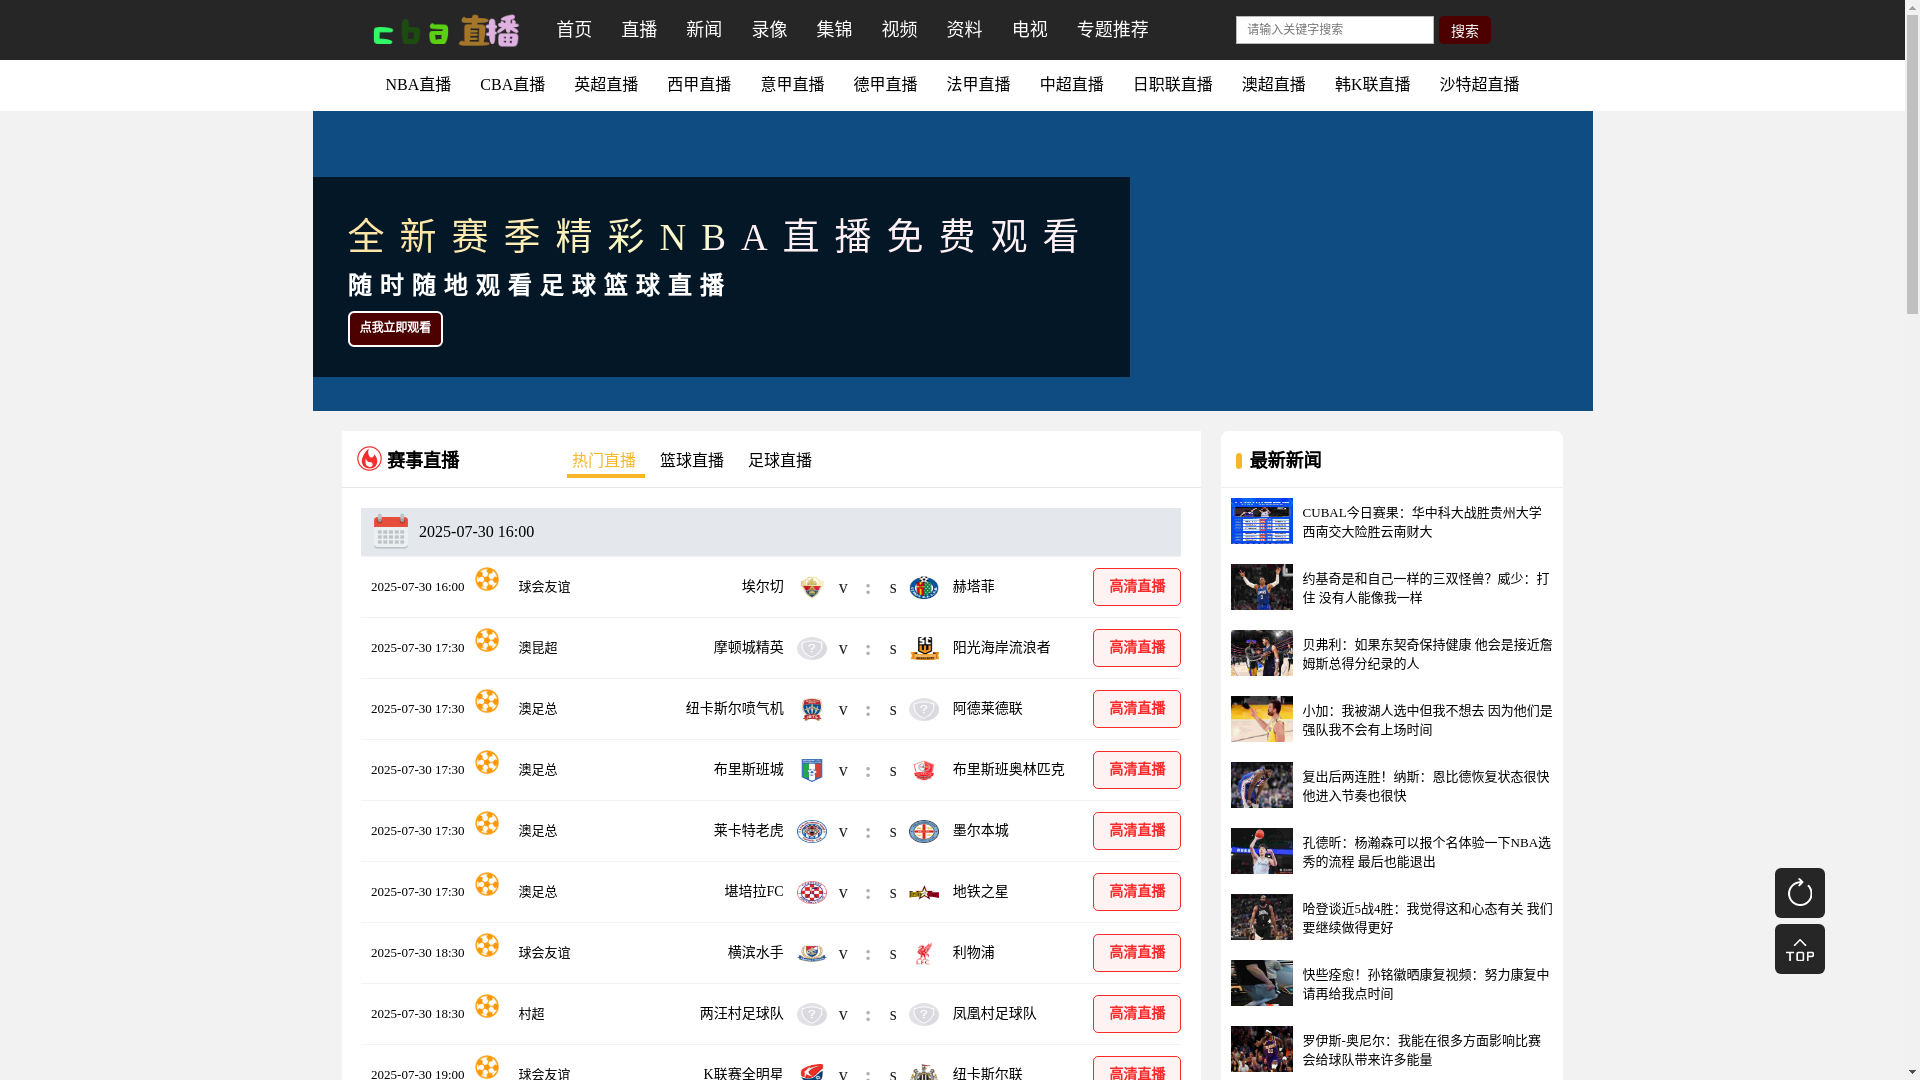Viewport: 1920px width, 1080px height.
Task: Click 阳光海岸流浪者 team crest
Action: (924, 648)
